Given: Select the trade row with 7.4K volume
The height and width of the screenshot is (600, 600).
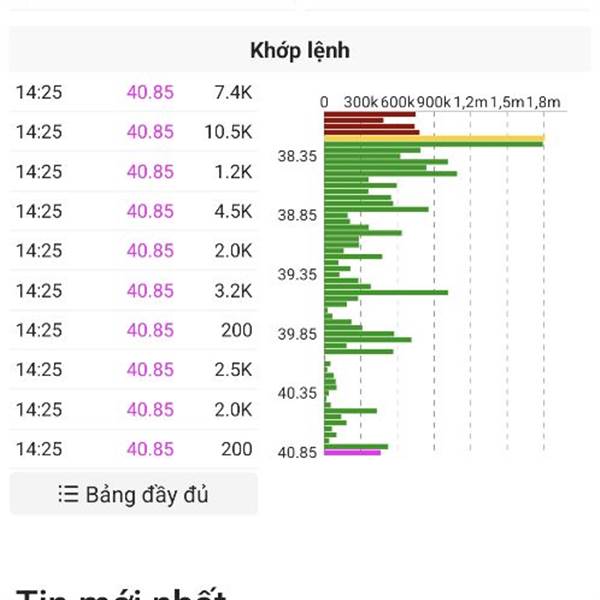Looking at the screenshot, I should (134, 92).
